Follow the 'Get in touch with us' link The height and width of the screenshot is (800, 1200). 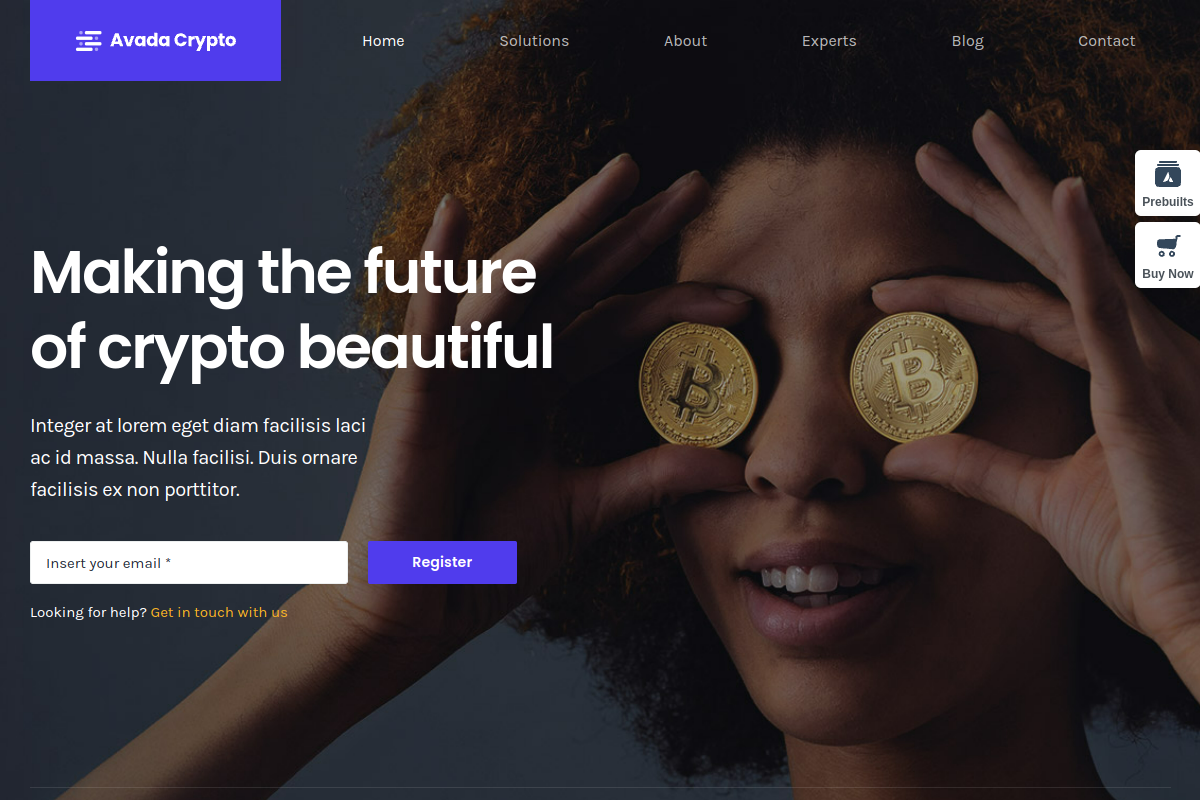pos(219,612)
